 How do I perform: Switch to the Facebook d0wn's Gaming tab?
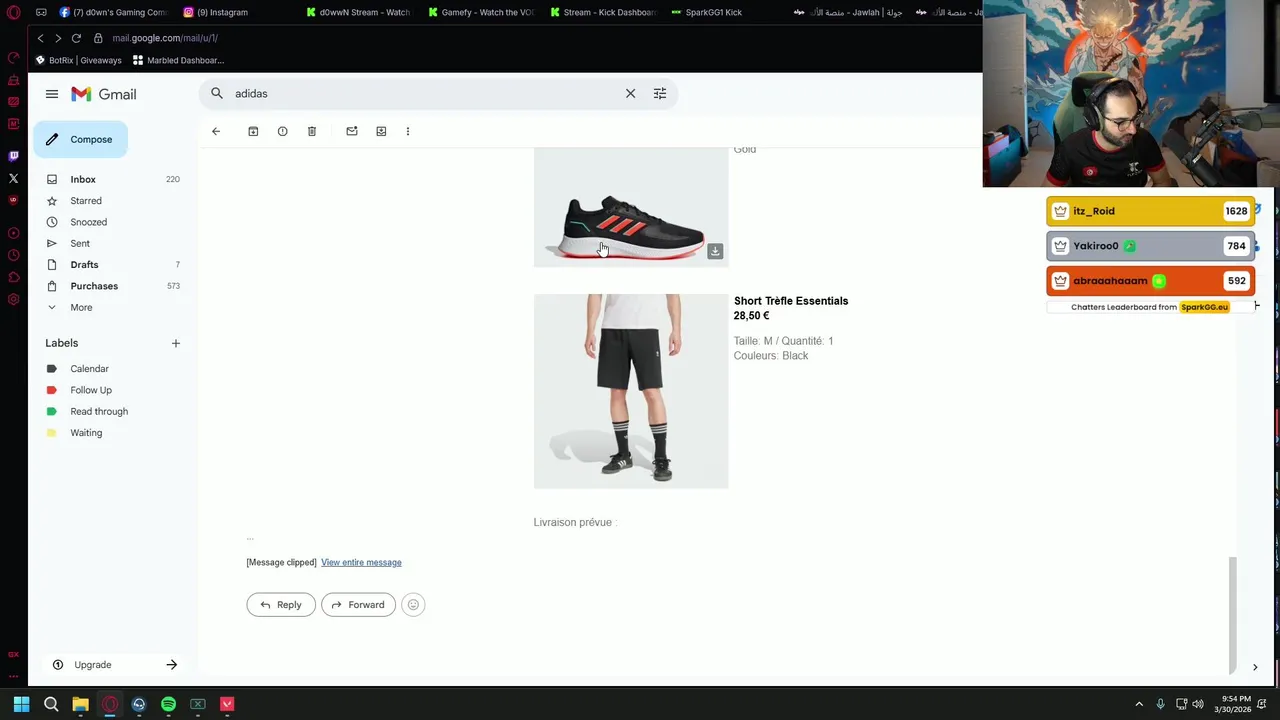(x=113, y=12)
